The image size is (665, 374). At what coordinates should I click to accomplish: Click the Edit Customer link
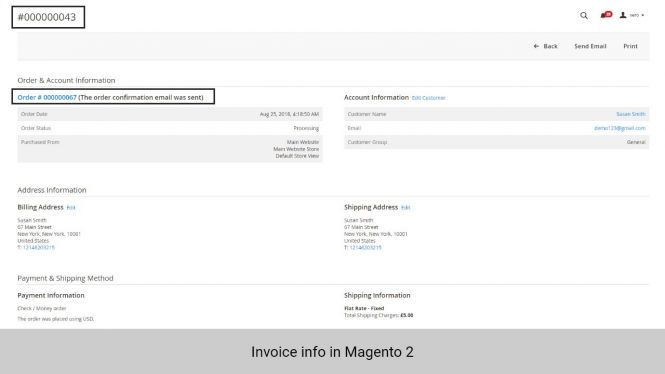[x=428, y=98]
